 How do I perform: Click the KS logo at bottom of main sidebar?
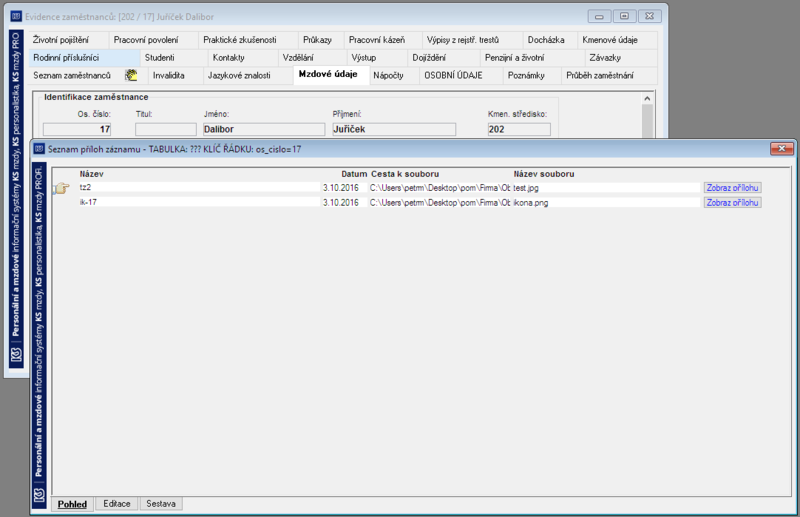pos(16,354)
